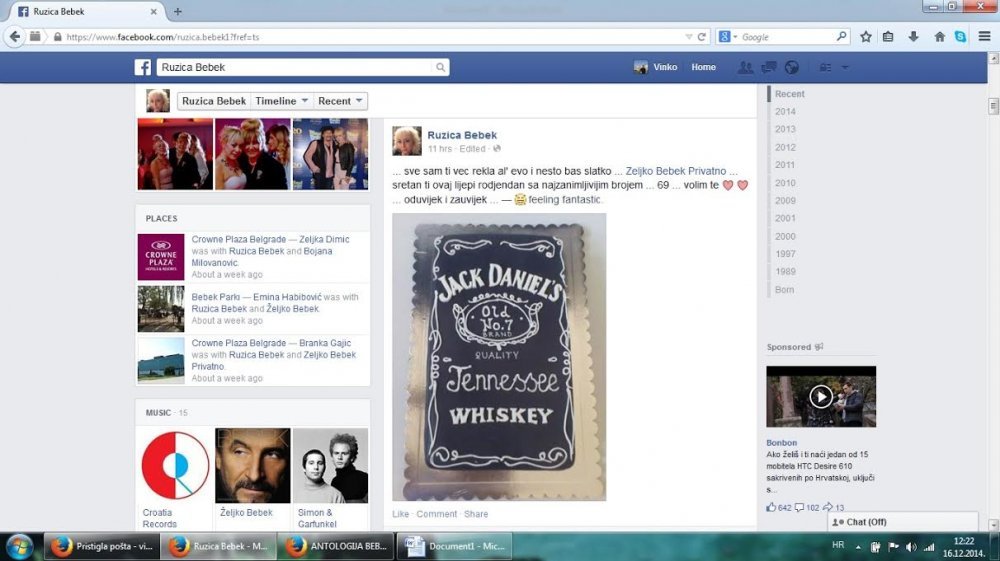
Task: Click the Windows Start button
Action: (20, 546)
